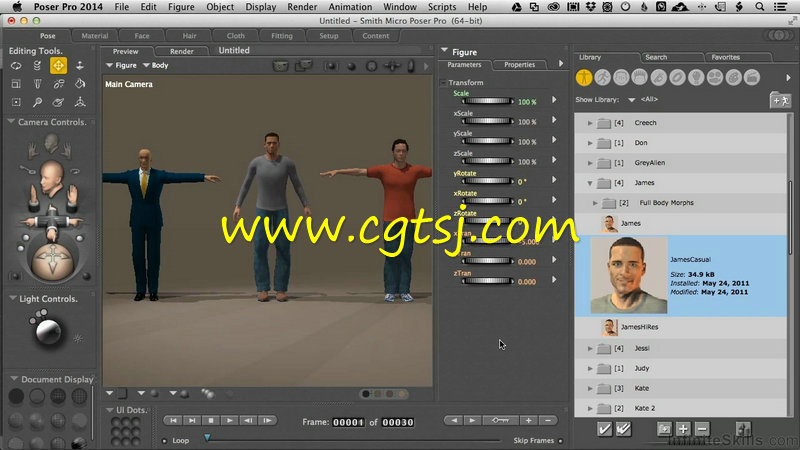
Task: Click the add-figure folder icon
Action: click(x=780, y=100)
